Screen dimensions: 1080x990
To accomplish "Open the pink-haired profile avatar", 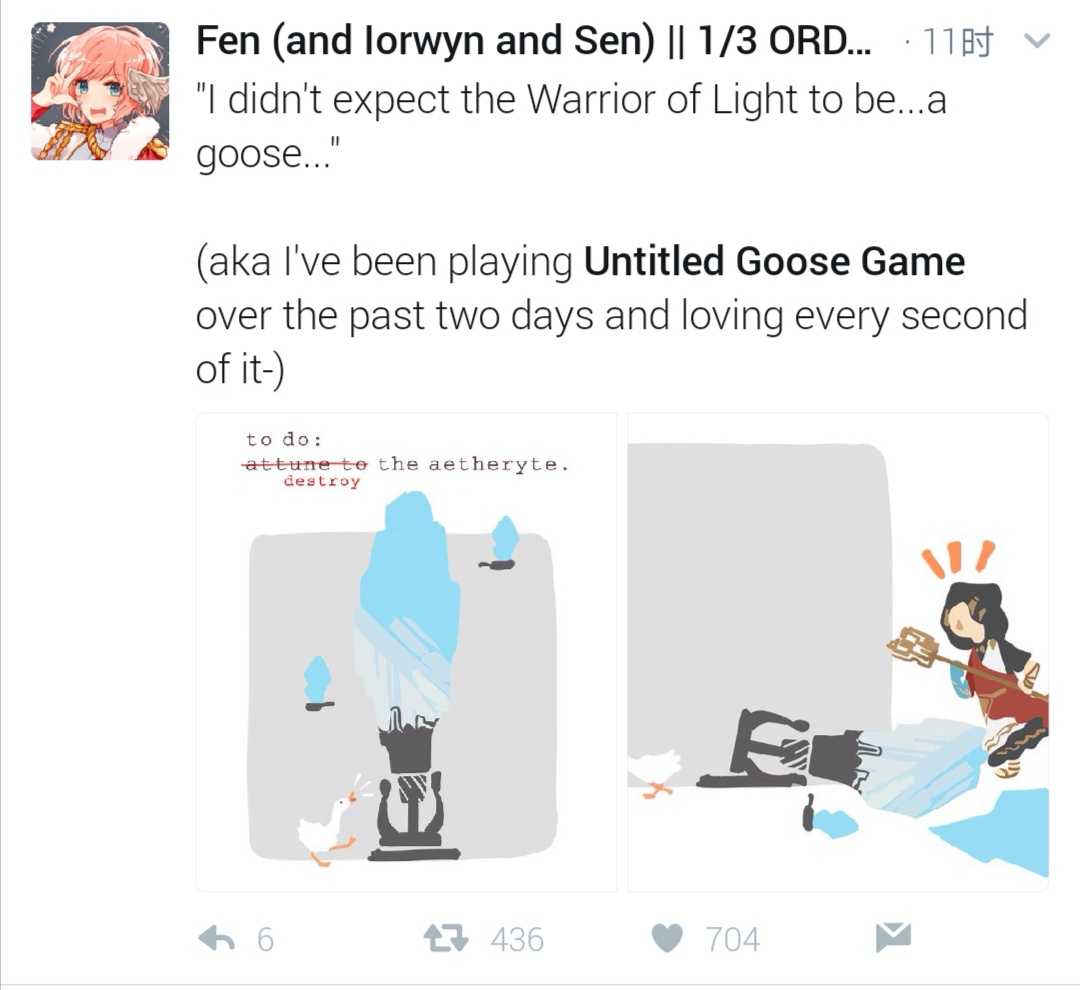I will pos(100,91).
